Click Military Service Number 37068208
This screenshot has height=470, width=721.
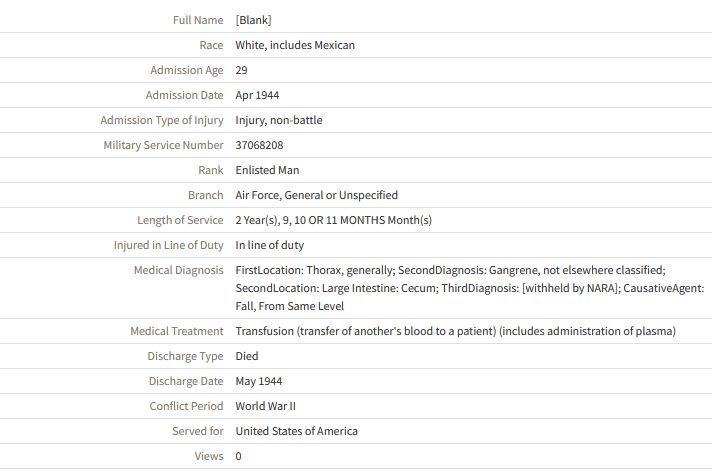click(259, 145)
